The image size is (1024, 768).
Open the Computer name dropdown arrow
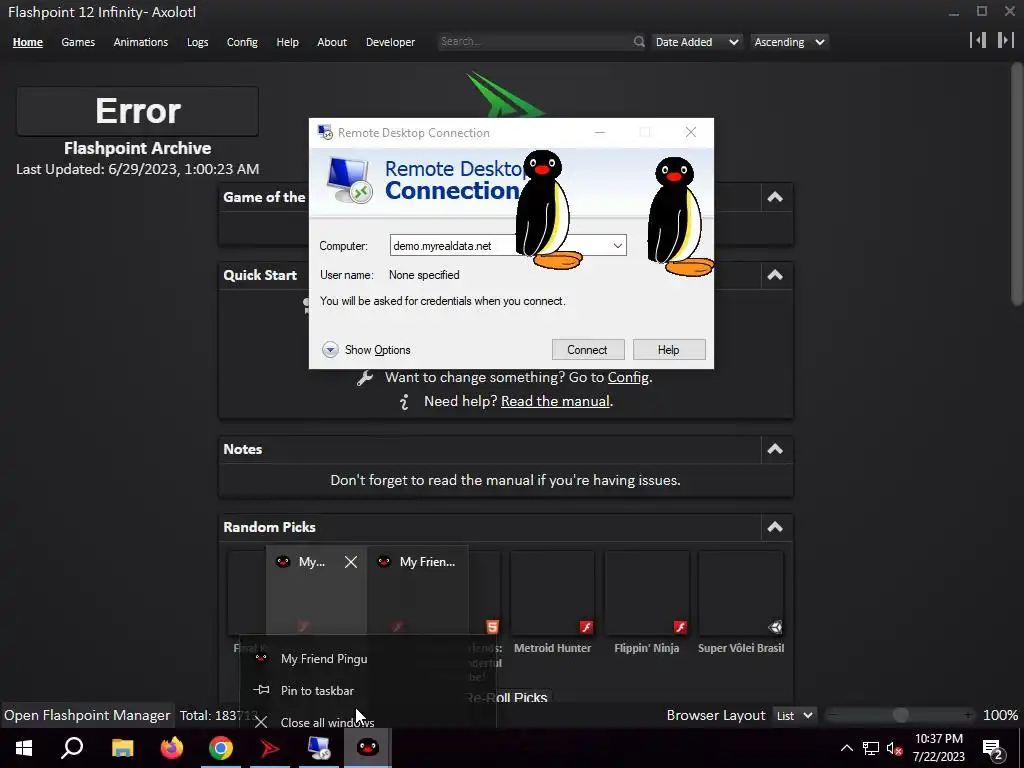click(617, 246)
